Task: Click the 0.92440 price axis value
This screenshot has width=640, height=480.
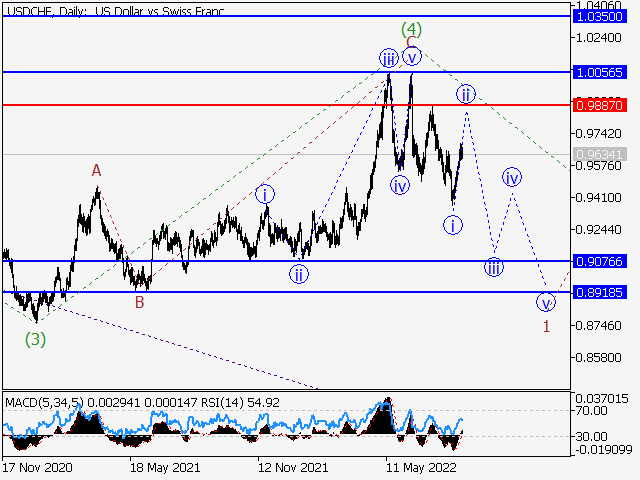Action: (599, 229)
